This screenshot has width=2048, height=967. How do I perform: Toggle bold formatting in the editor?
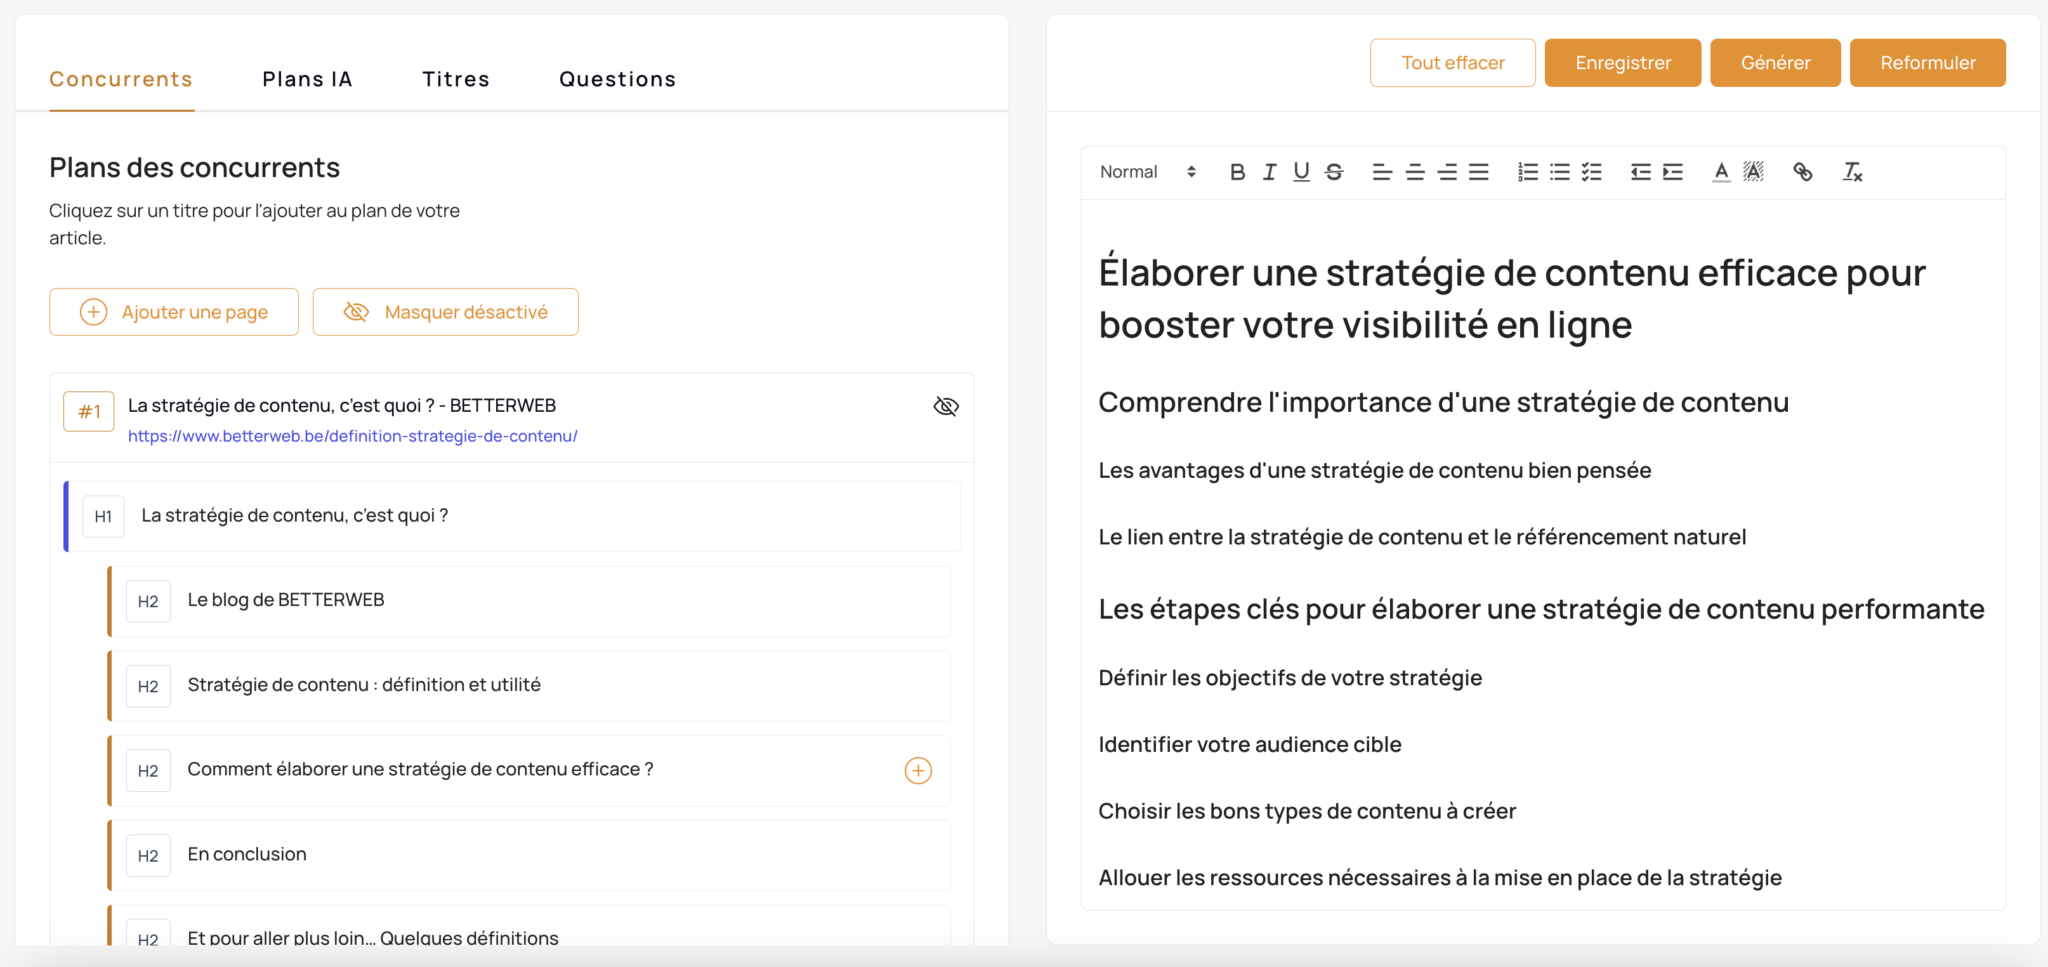click(1237, 171)
